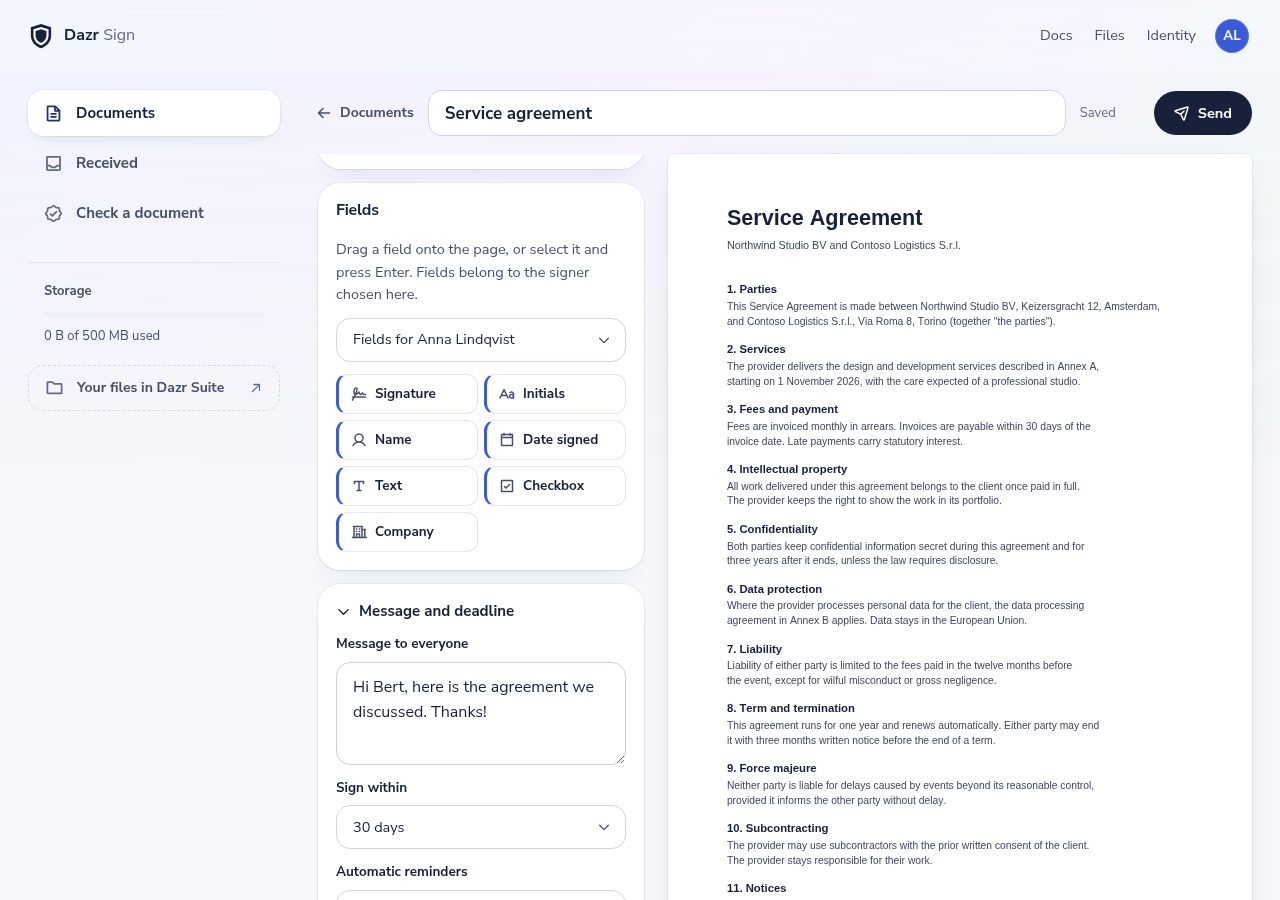This screenshot has width=1280, height=900.
Task: Open Check a document in sidebar
Action: coord(154,213)
